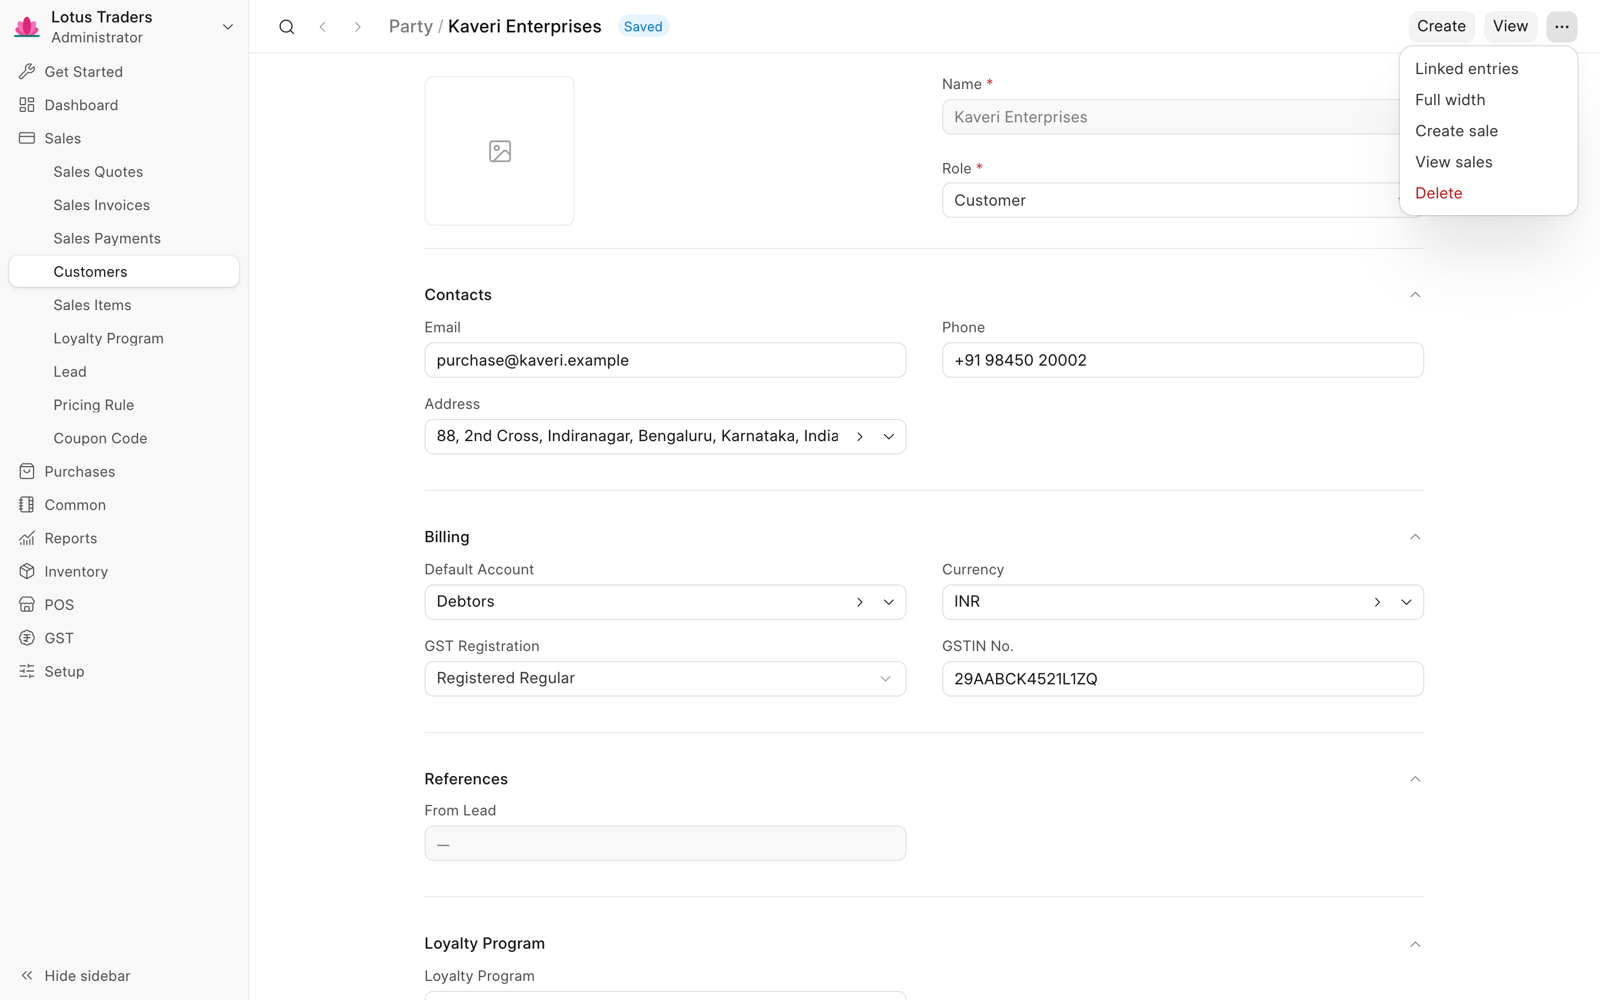Click the Lotus Traders logo icon
The height and width of the screenshot is (1000, 1600).
(x=27, y=27)
